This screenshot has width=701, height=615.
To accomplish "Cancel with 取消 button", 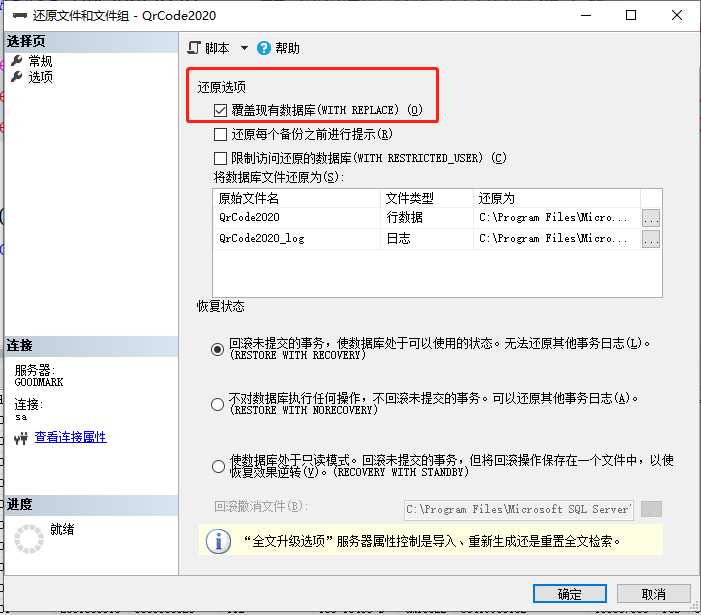I will click(653, 594).
